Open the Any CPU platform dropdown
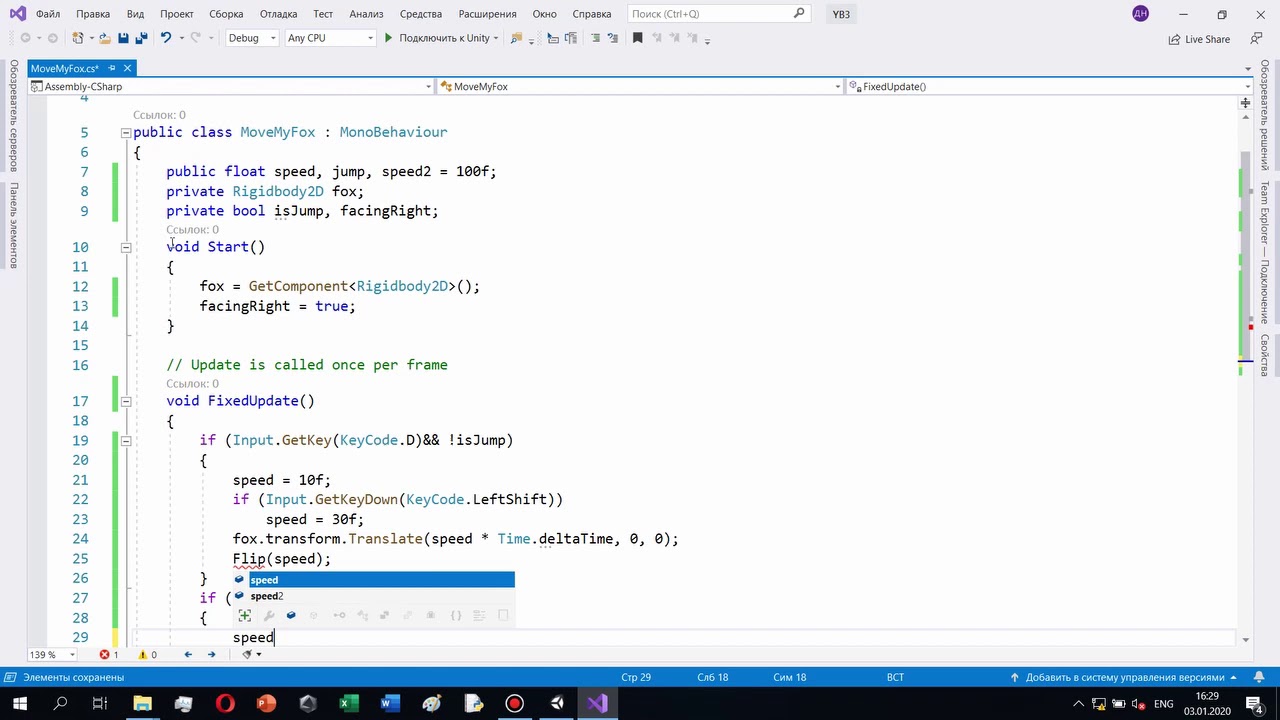 click(x=330, y=38)
